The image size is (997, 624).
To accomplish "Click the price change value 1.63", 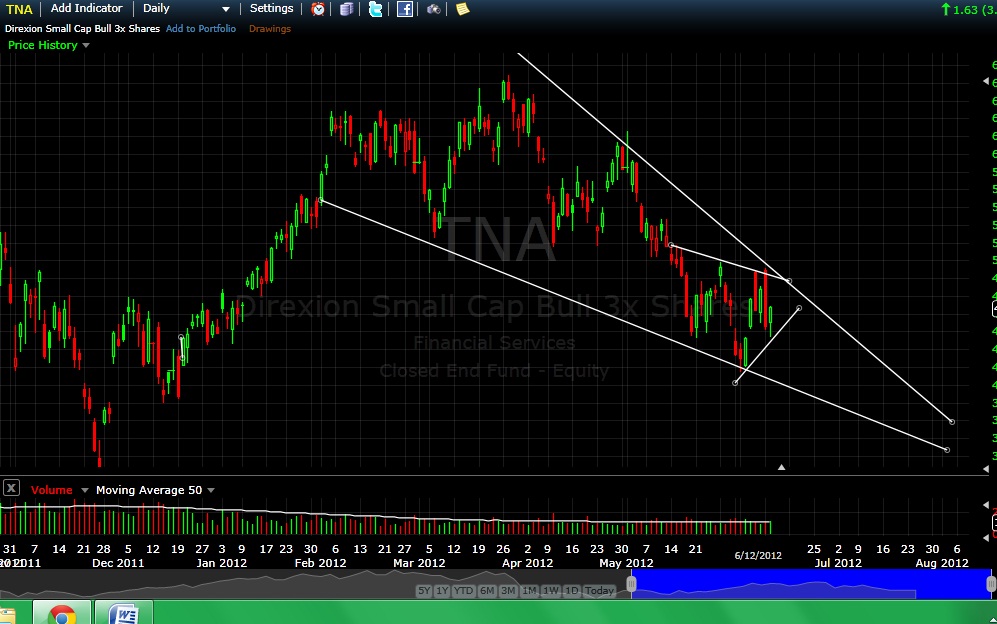I will (965, 10).
